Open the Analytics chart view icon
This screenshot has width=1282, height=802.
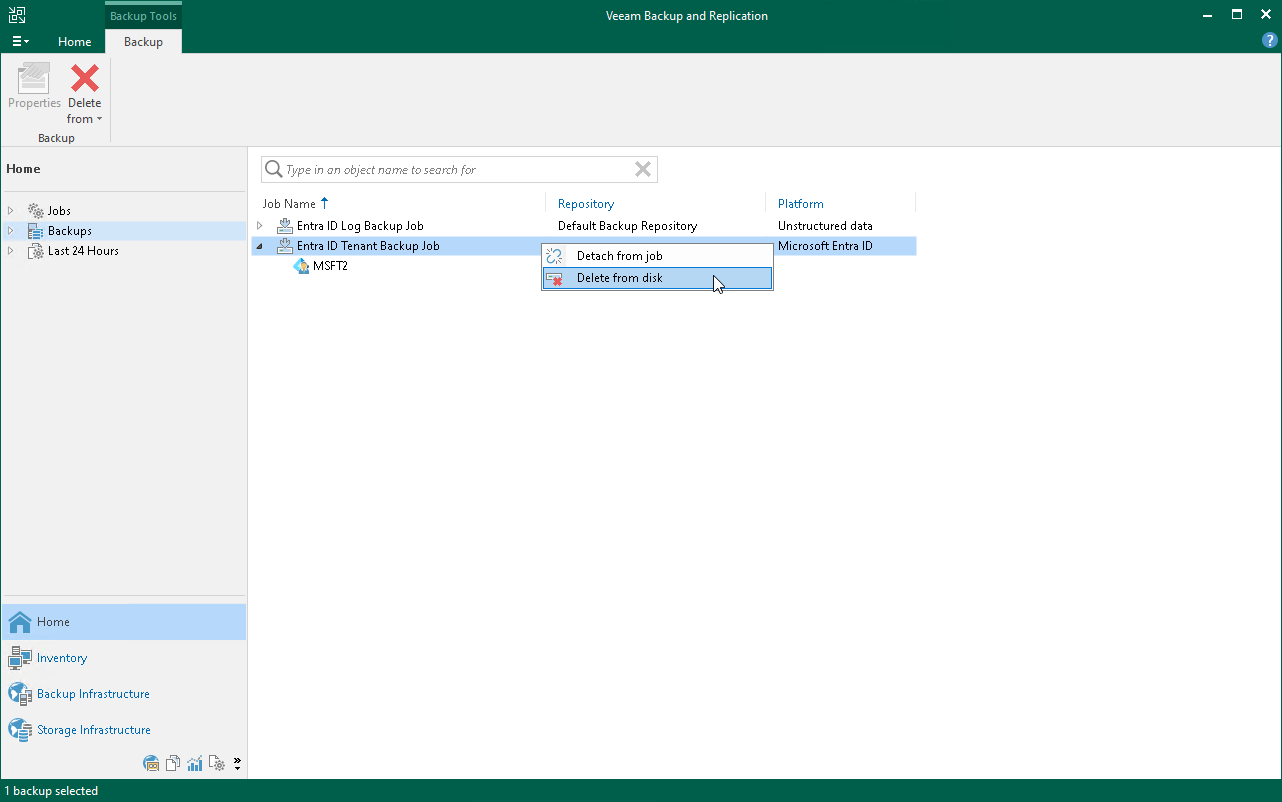click(195, 764)
